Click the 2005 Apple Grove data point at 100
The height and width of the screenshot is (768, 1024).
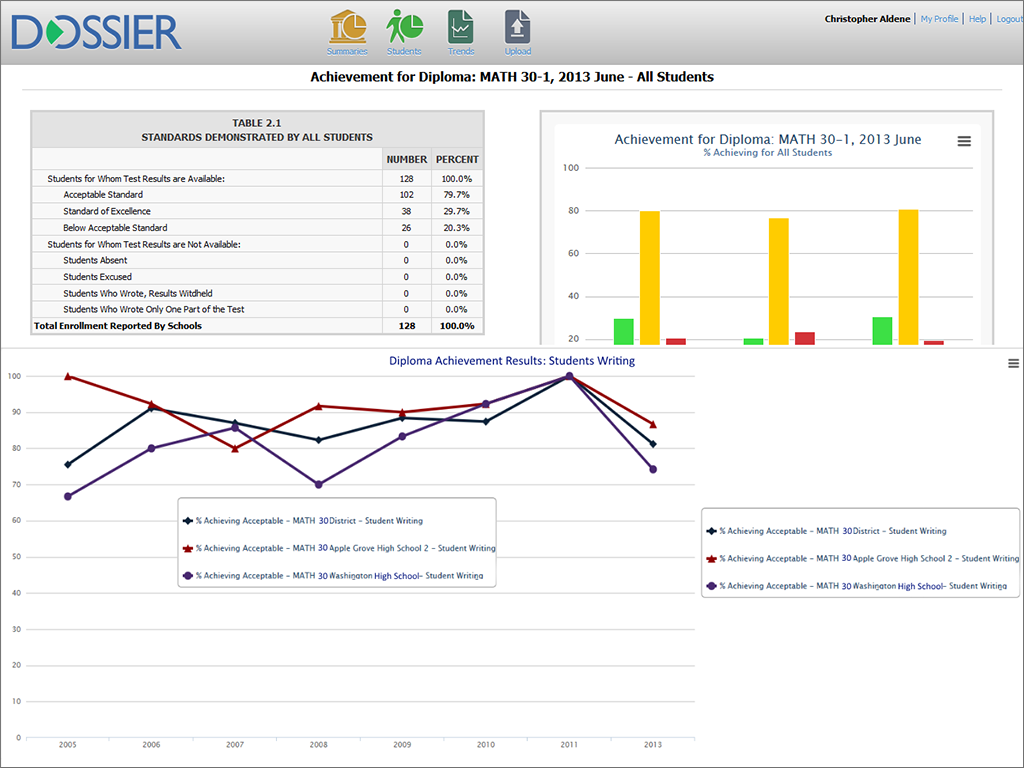(x=68, y=376)
